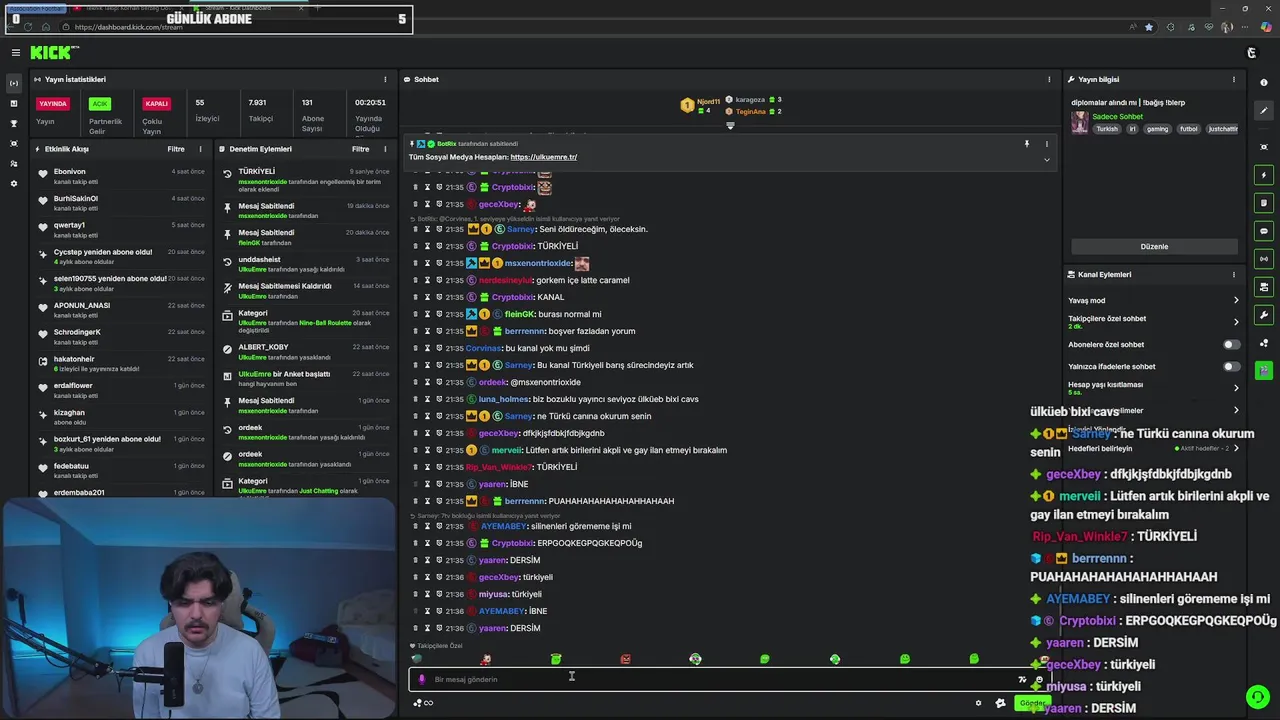Click Sadece Sohbet category link
This screenshot has height=720, width=1280.
[1117, 117]
